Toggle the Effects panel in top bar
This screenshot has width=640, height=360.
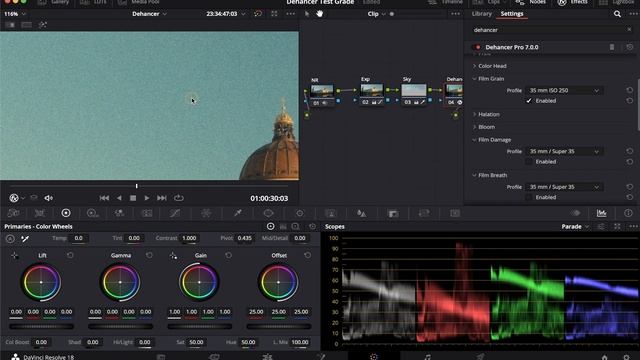(573, 2)
